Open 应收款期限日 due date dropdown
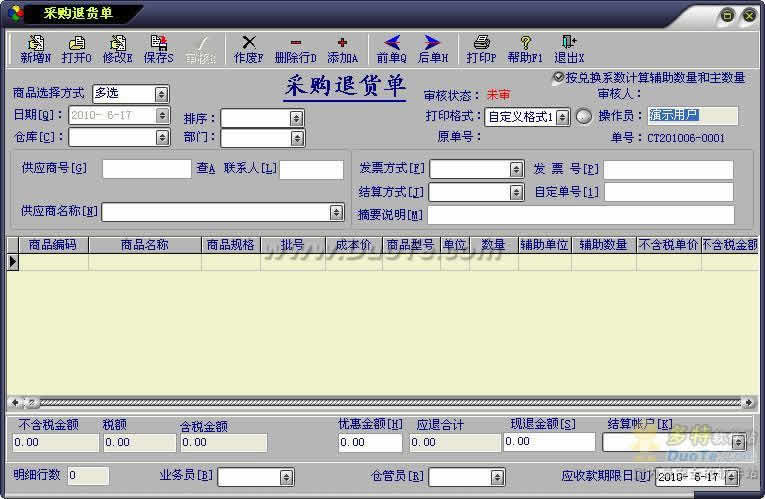The image size is (765, 499). tap(731, 477)
